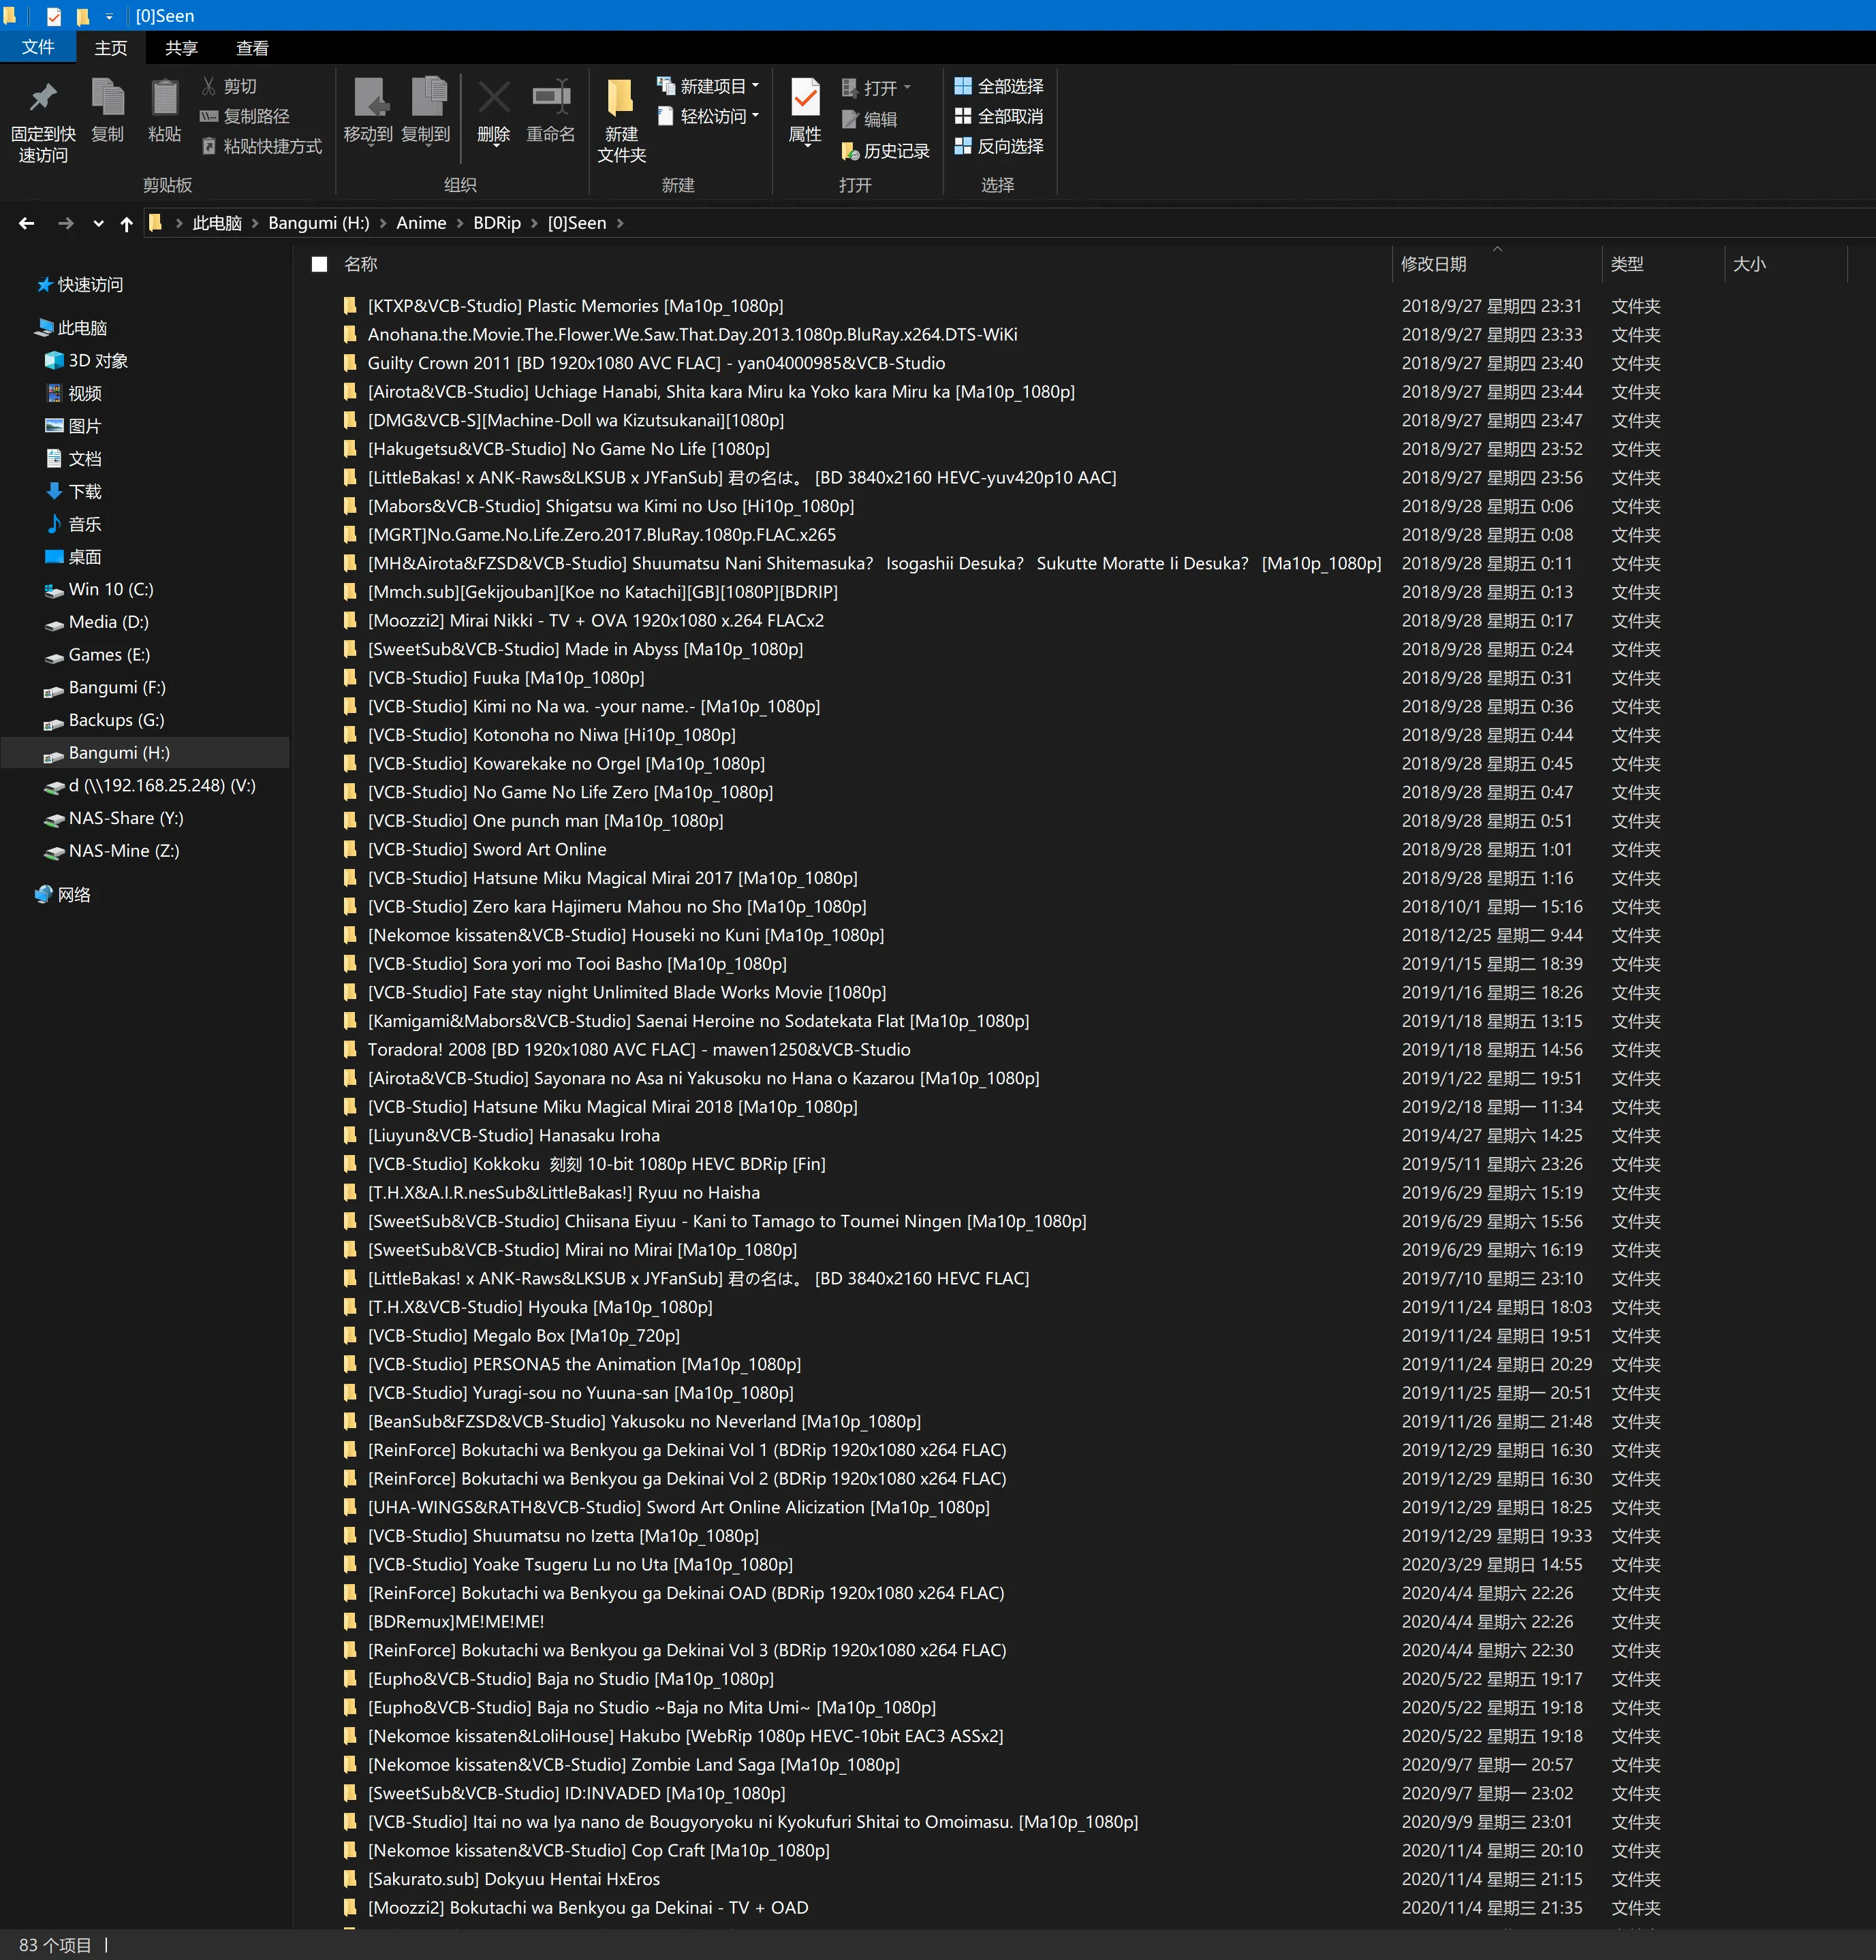Select the Zombie Land Saga folder
Image resolution: width=1876 pixels, height=1960 pixels.
633,1765
